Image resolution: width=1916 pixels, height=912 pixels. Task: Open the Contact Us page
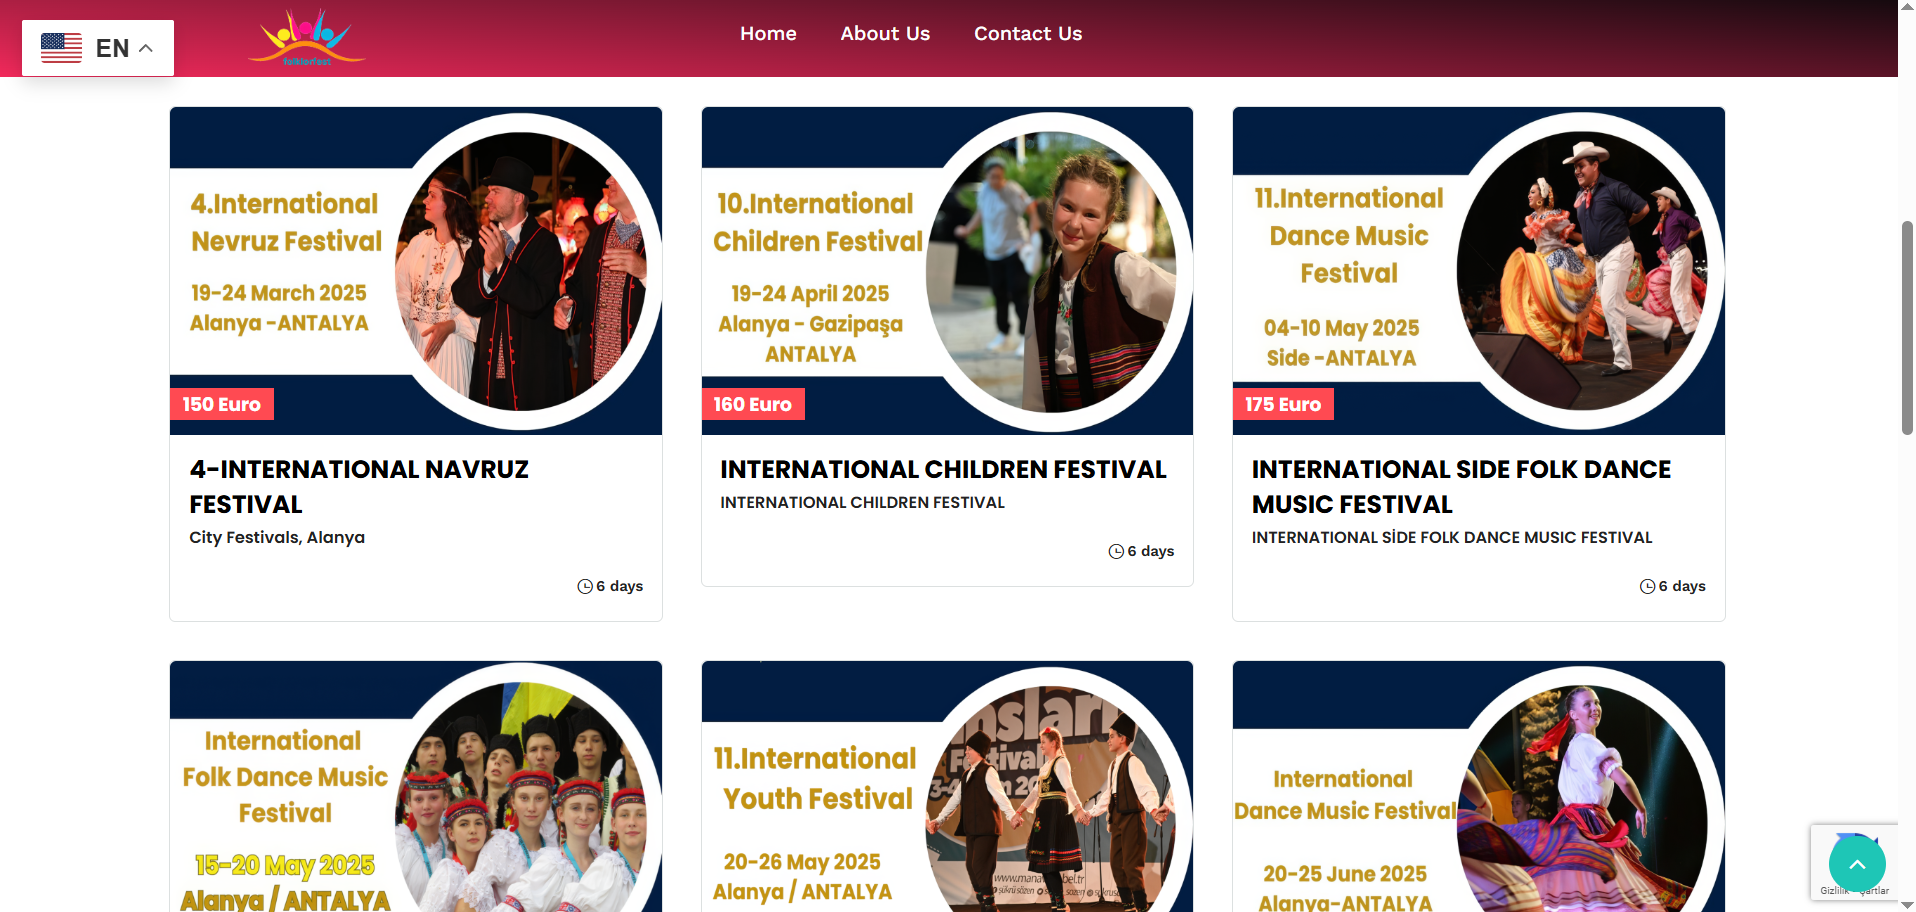[1028, 33]
